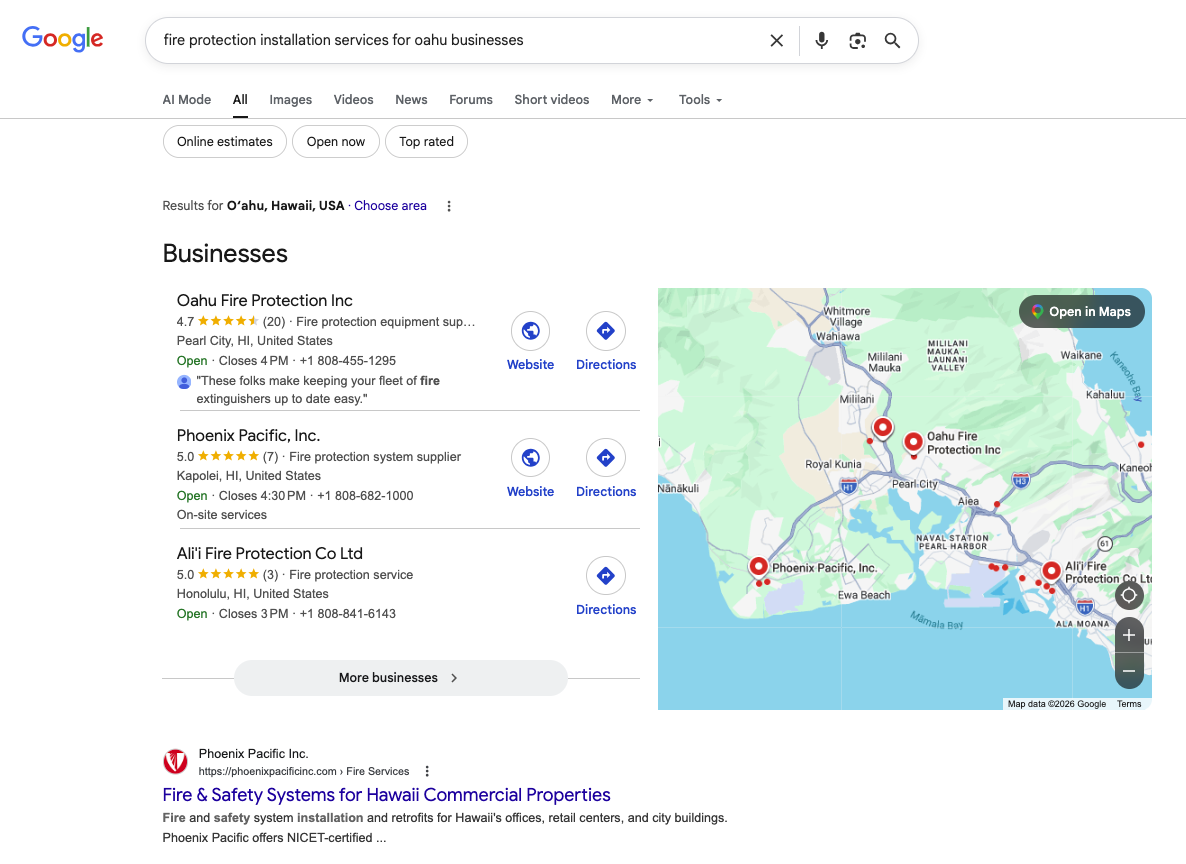Submit search with magnifying glass icon

[893, 41]
